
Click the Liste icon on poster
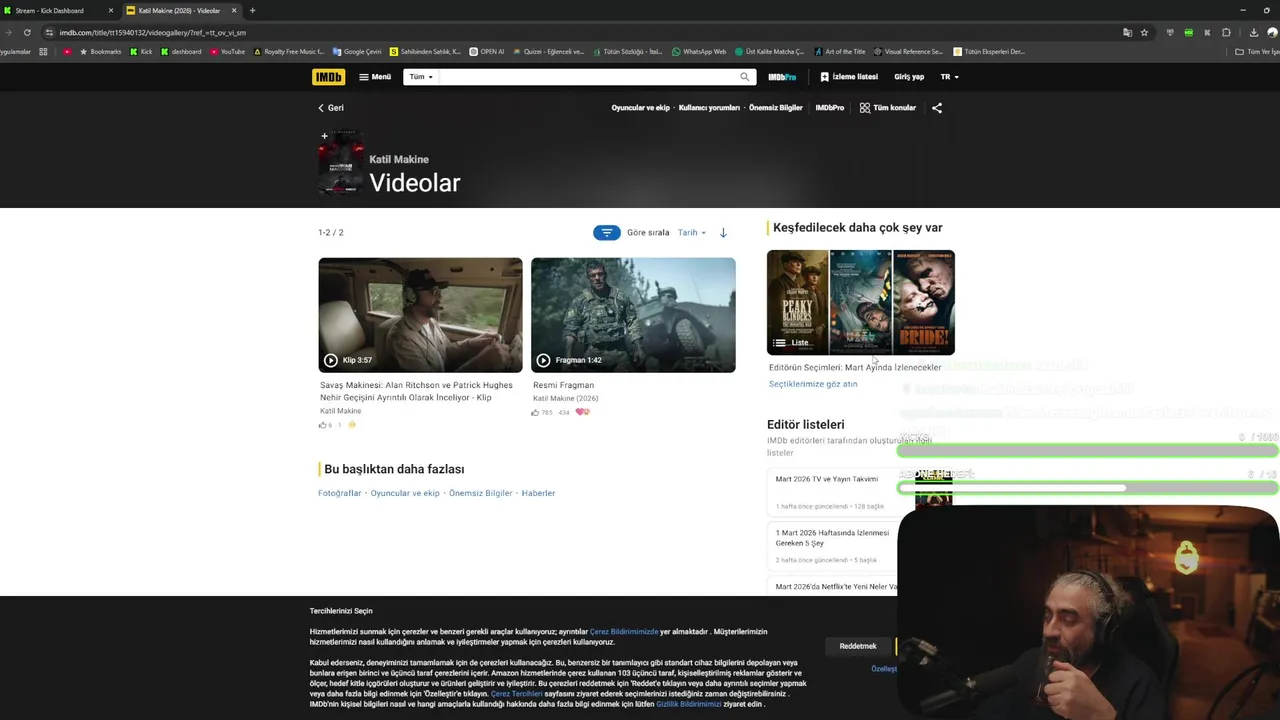779,343
